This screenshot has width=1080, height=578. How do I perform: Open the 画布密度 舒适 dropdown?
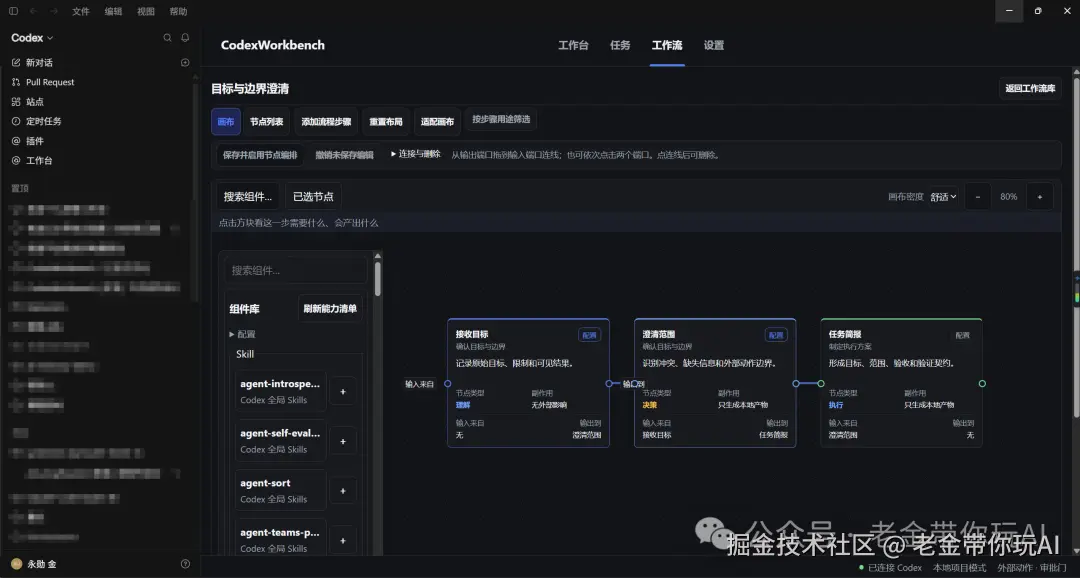pos(943,197)
